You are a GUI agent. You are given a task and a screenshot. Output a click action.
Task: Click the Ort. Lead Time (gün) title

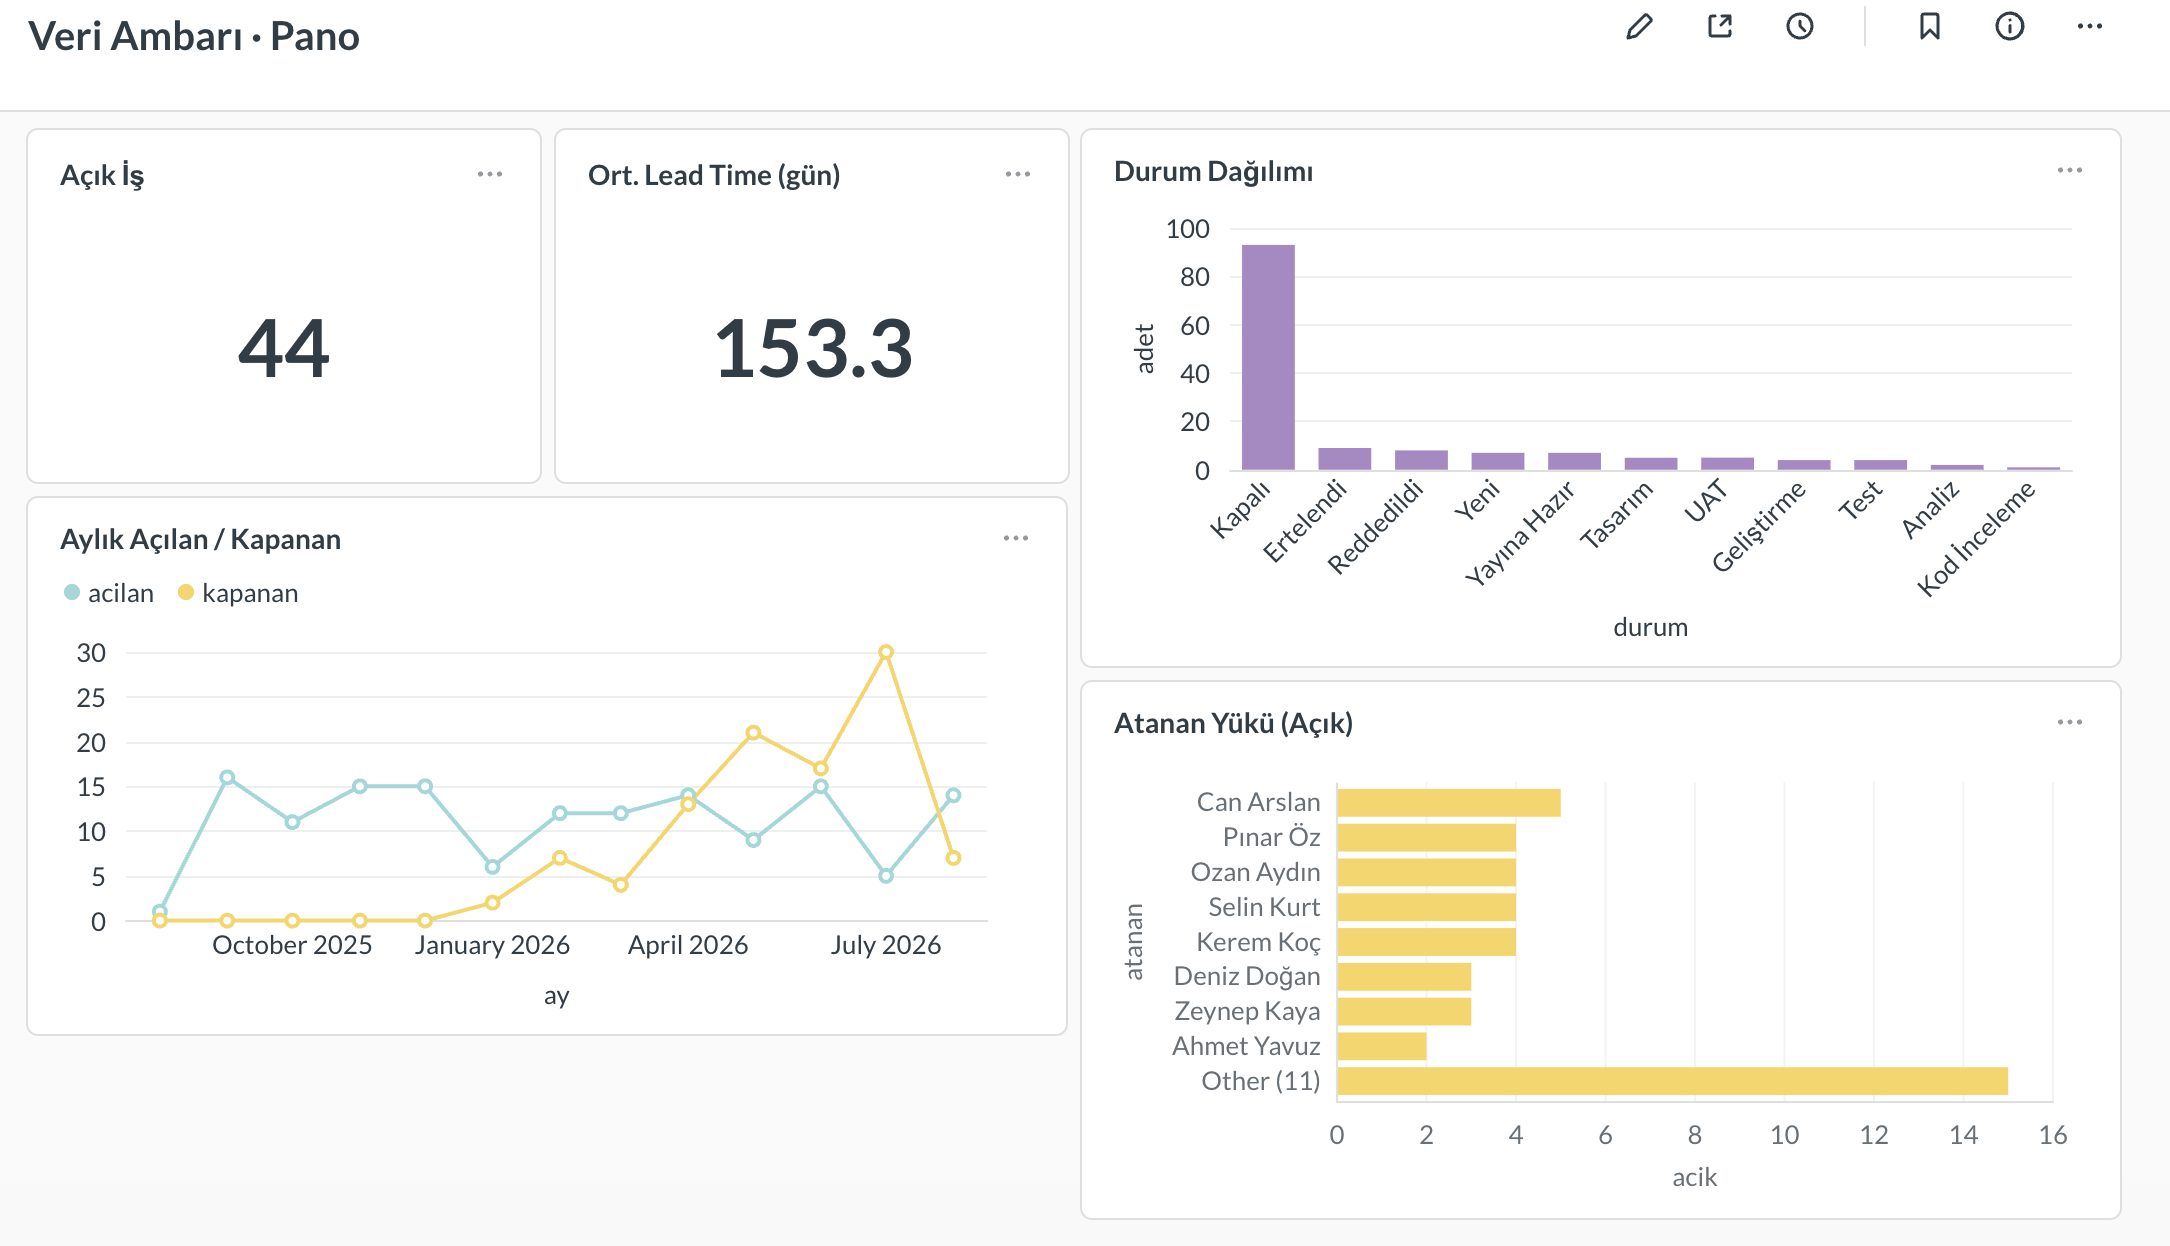tap(714, 175)
